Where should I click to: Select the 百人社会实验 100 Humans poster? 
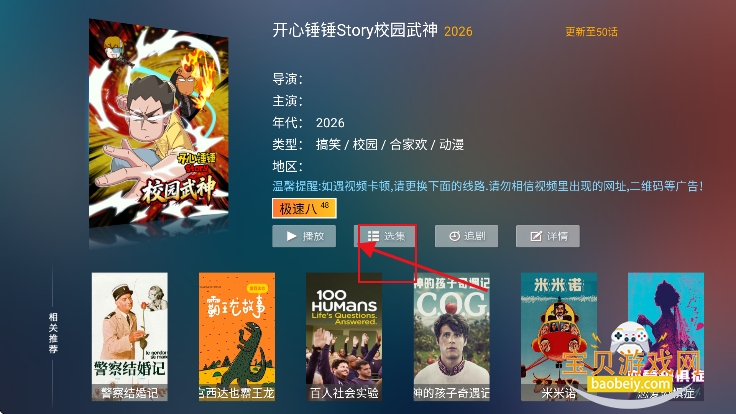[344, 337]
